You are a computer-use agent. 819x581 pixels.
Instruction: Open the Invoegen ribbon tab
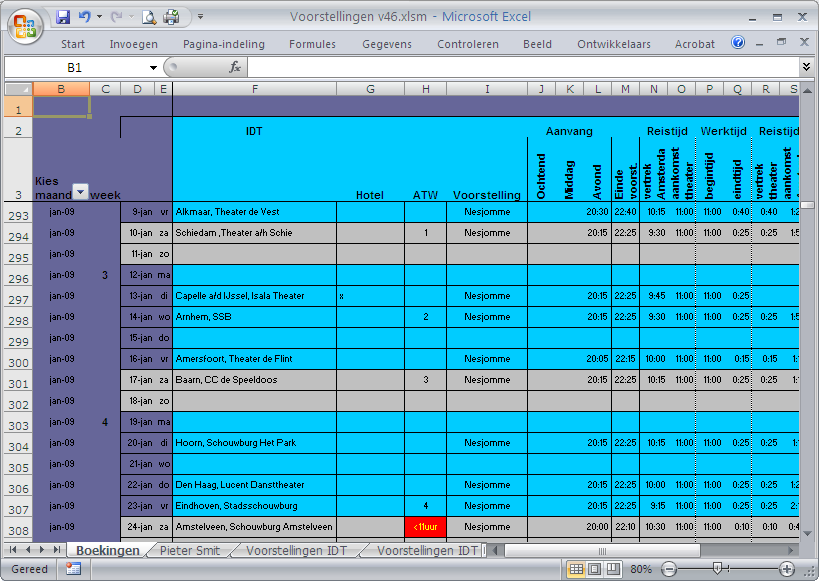[134, 44]
